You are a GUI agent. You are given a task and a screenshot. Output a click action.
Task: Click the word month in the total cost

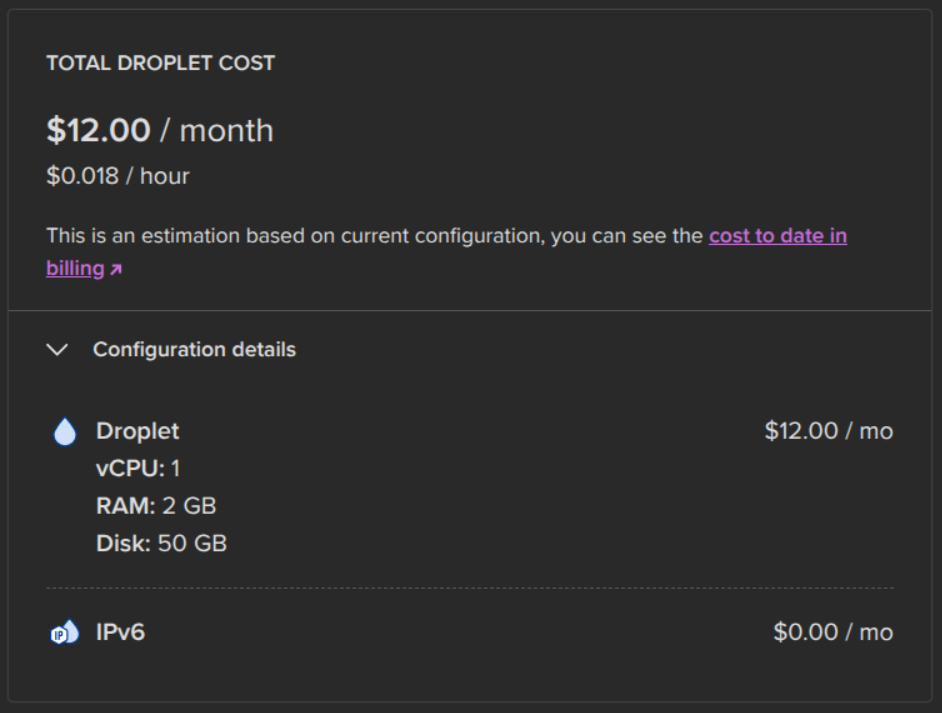[x=226, y=130]
